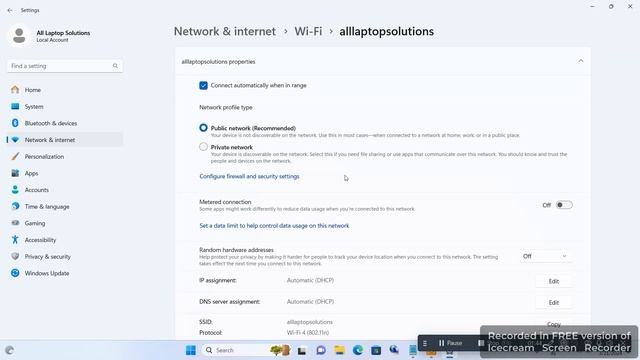Image resolution: width=640 pixels, height=360 pixels.
Task: Open Privacy & security settings
Action: tap(64, 257)
